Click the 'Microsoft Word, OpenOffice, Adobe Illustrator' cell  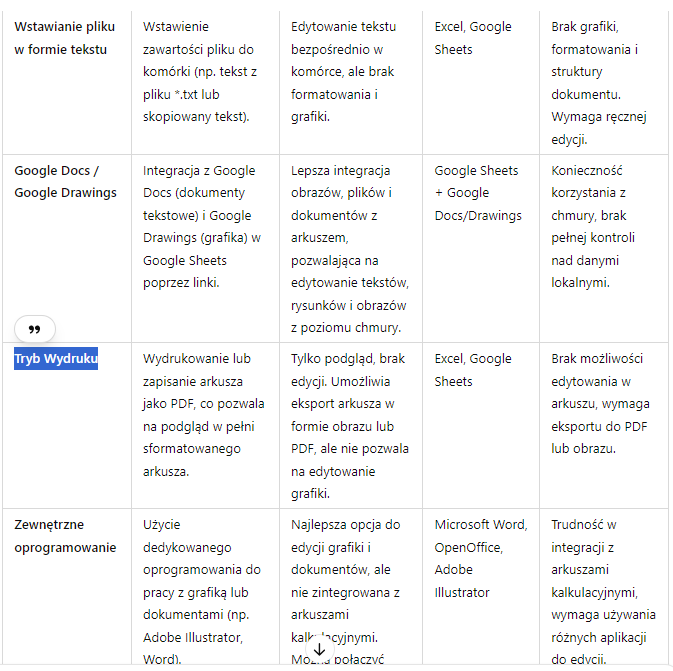click(x=478, y=558)
